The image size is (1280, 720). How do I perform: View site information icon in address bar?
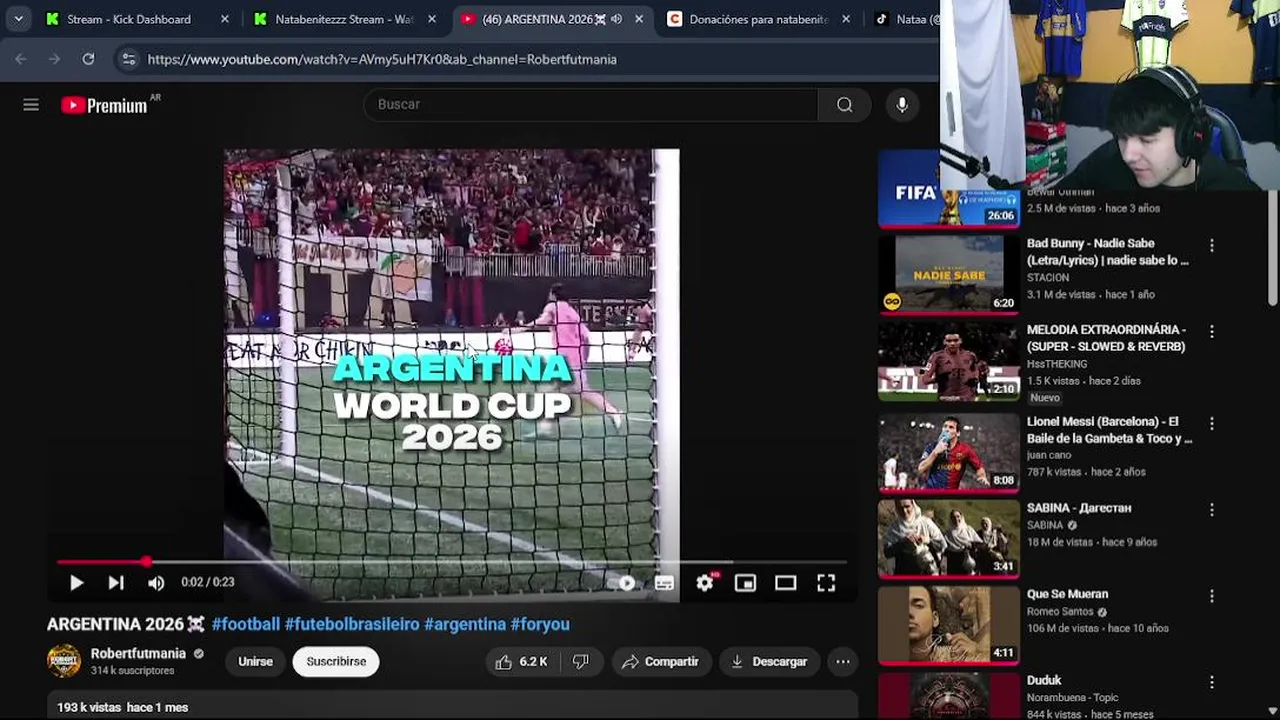[128, 60]
